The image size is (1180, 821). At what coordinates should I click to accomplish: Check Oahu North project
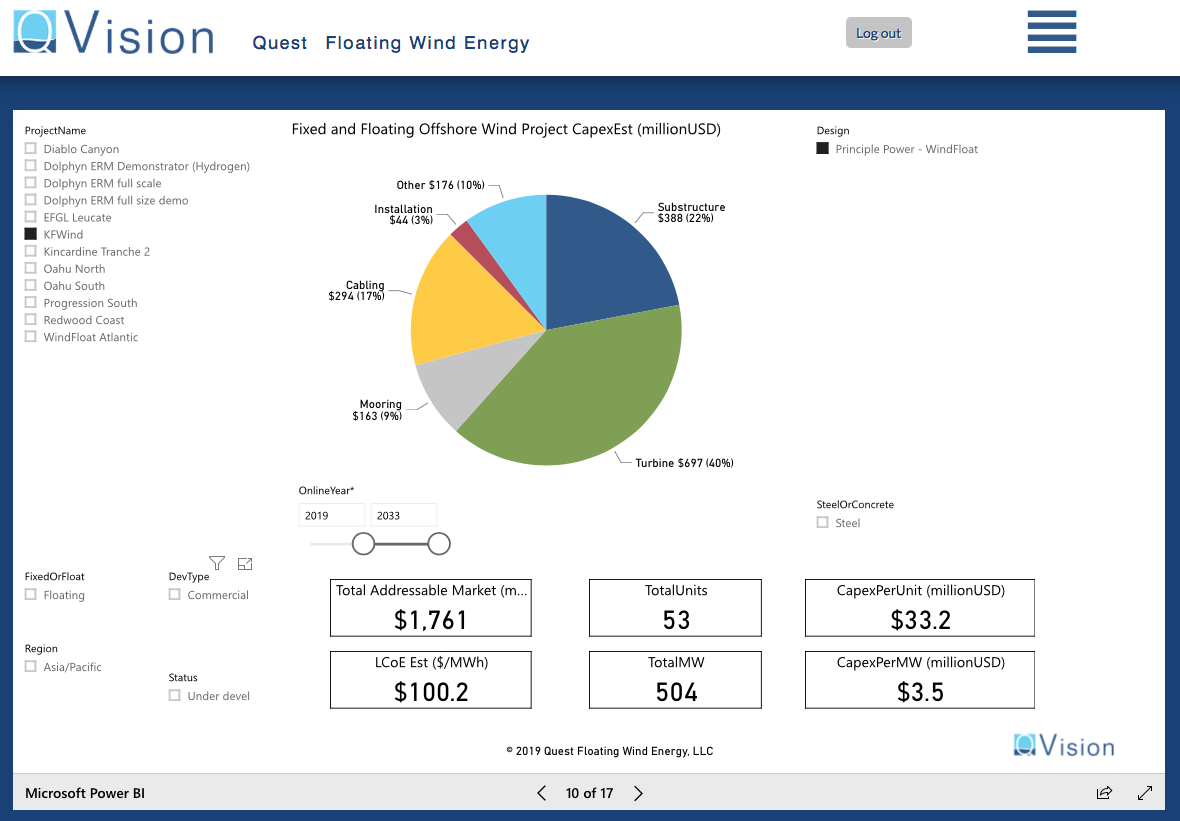coord(31,268)
